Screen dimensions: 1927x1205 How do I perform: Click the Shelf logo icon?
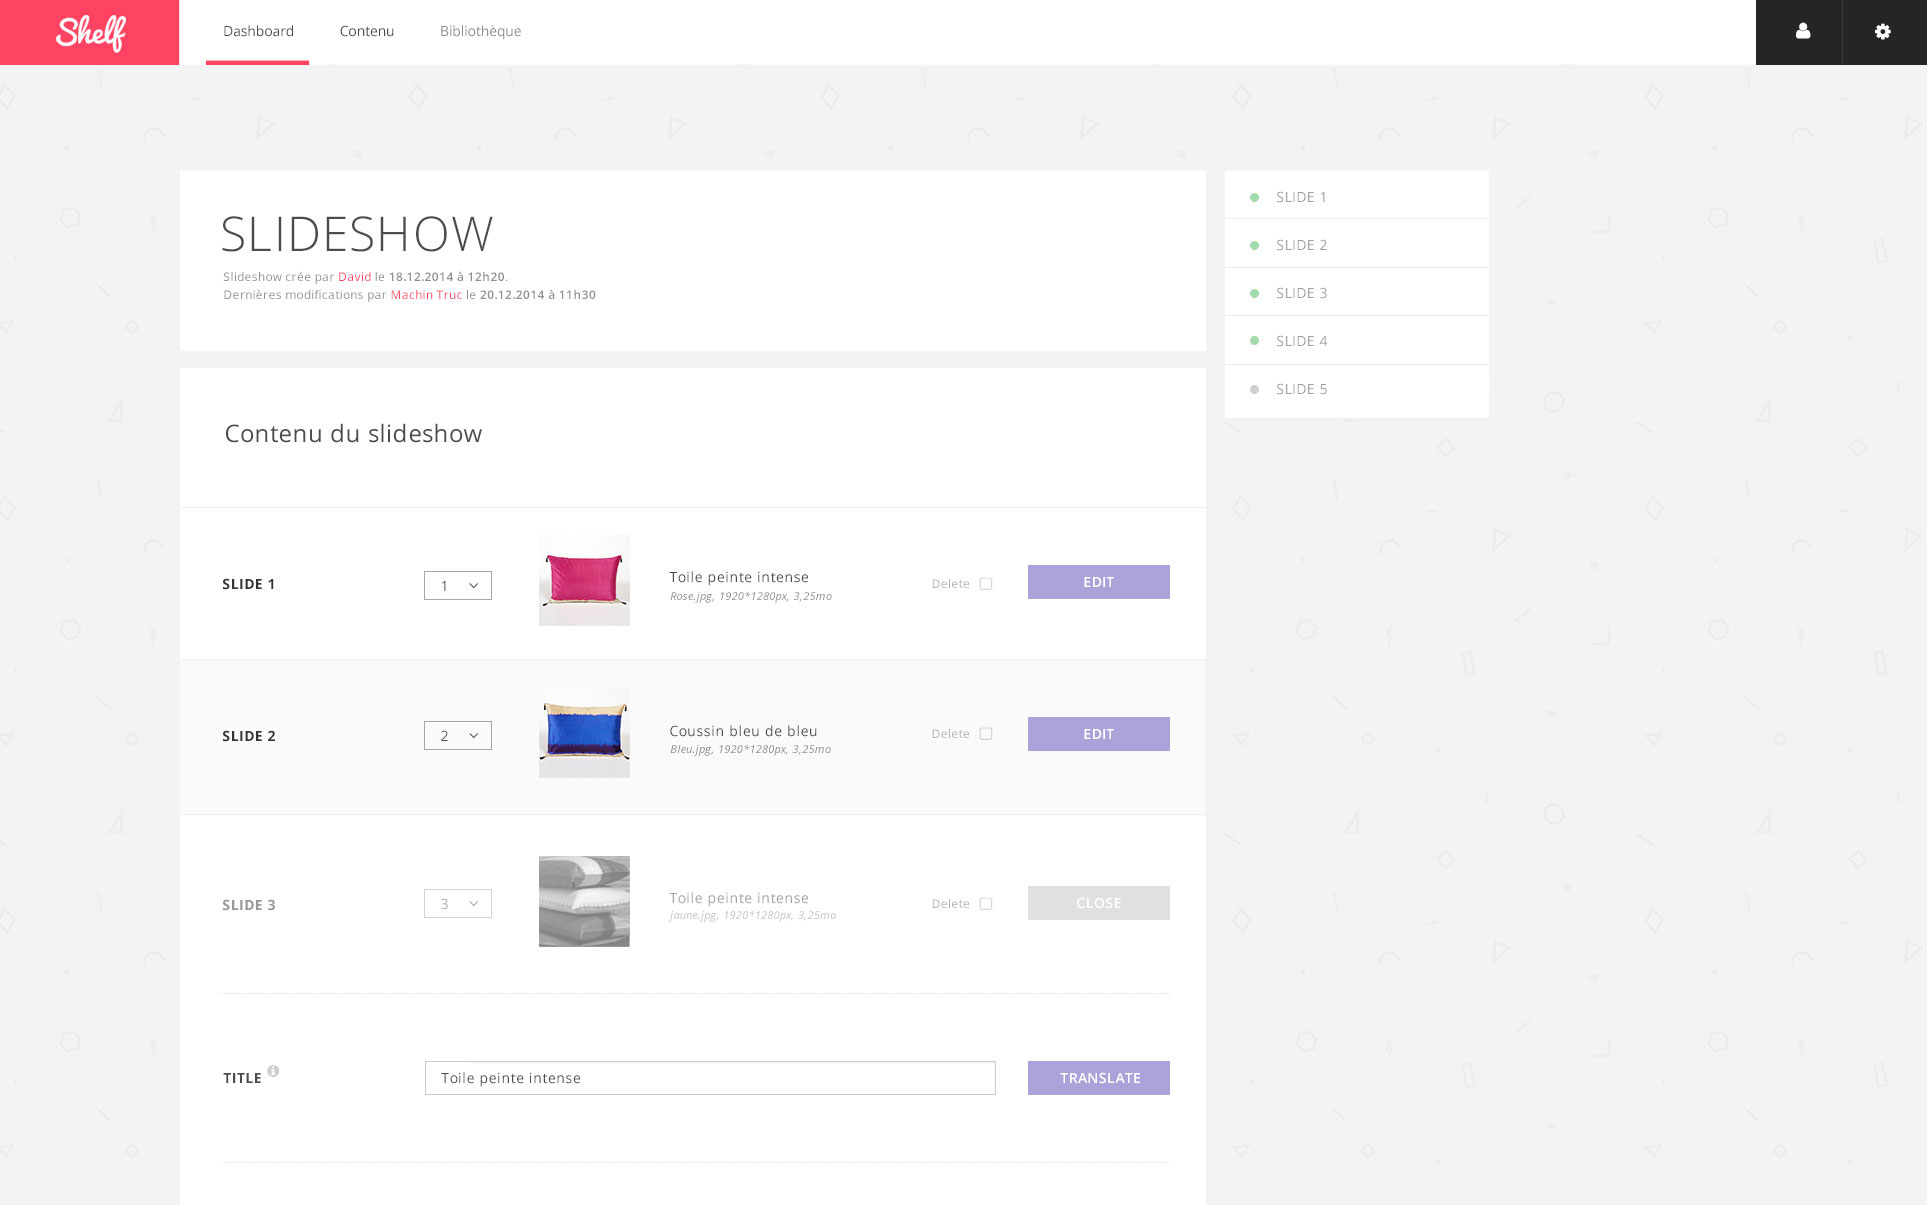[89, 32]
